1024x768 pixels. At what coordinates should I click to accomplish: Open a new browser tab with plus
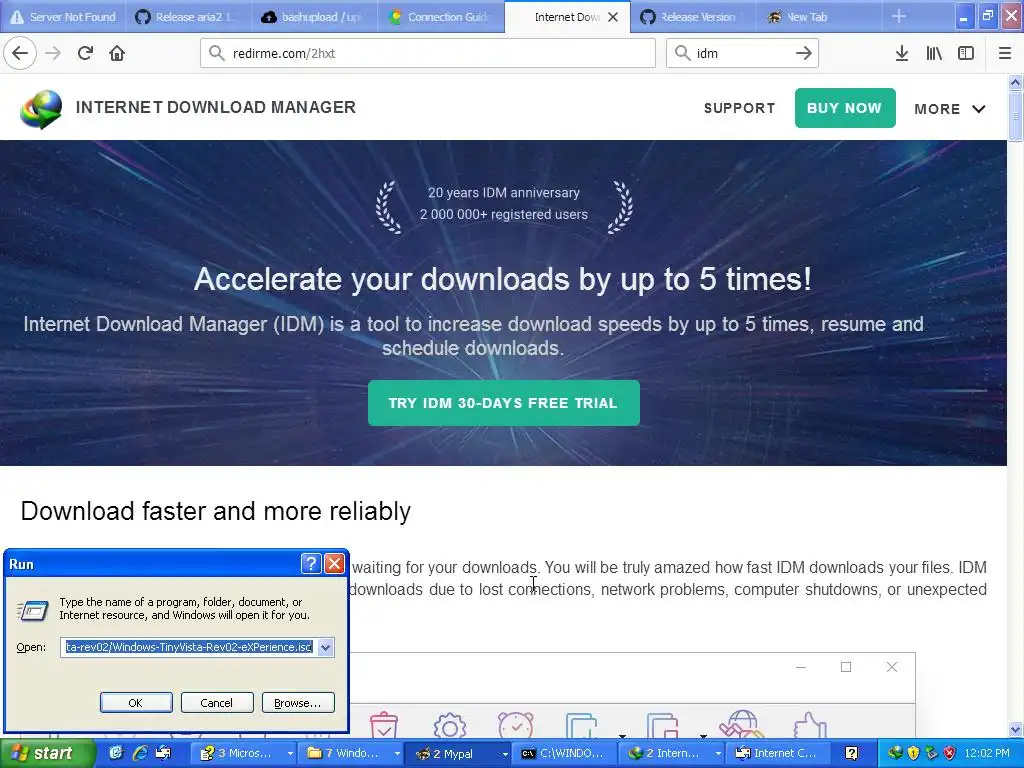click(899, 16)
